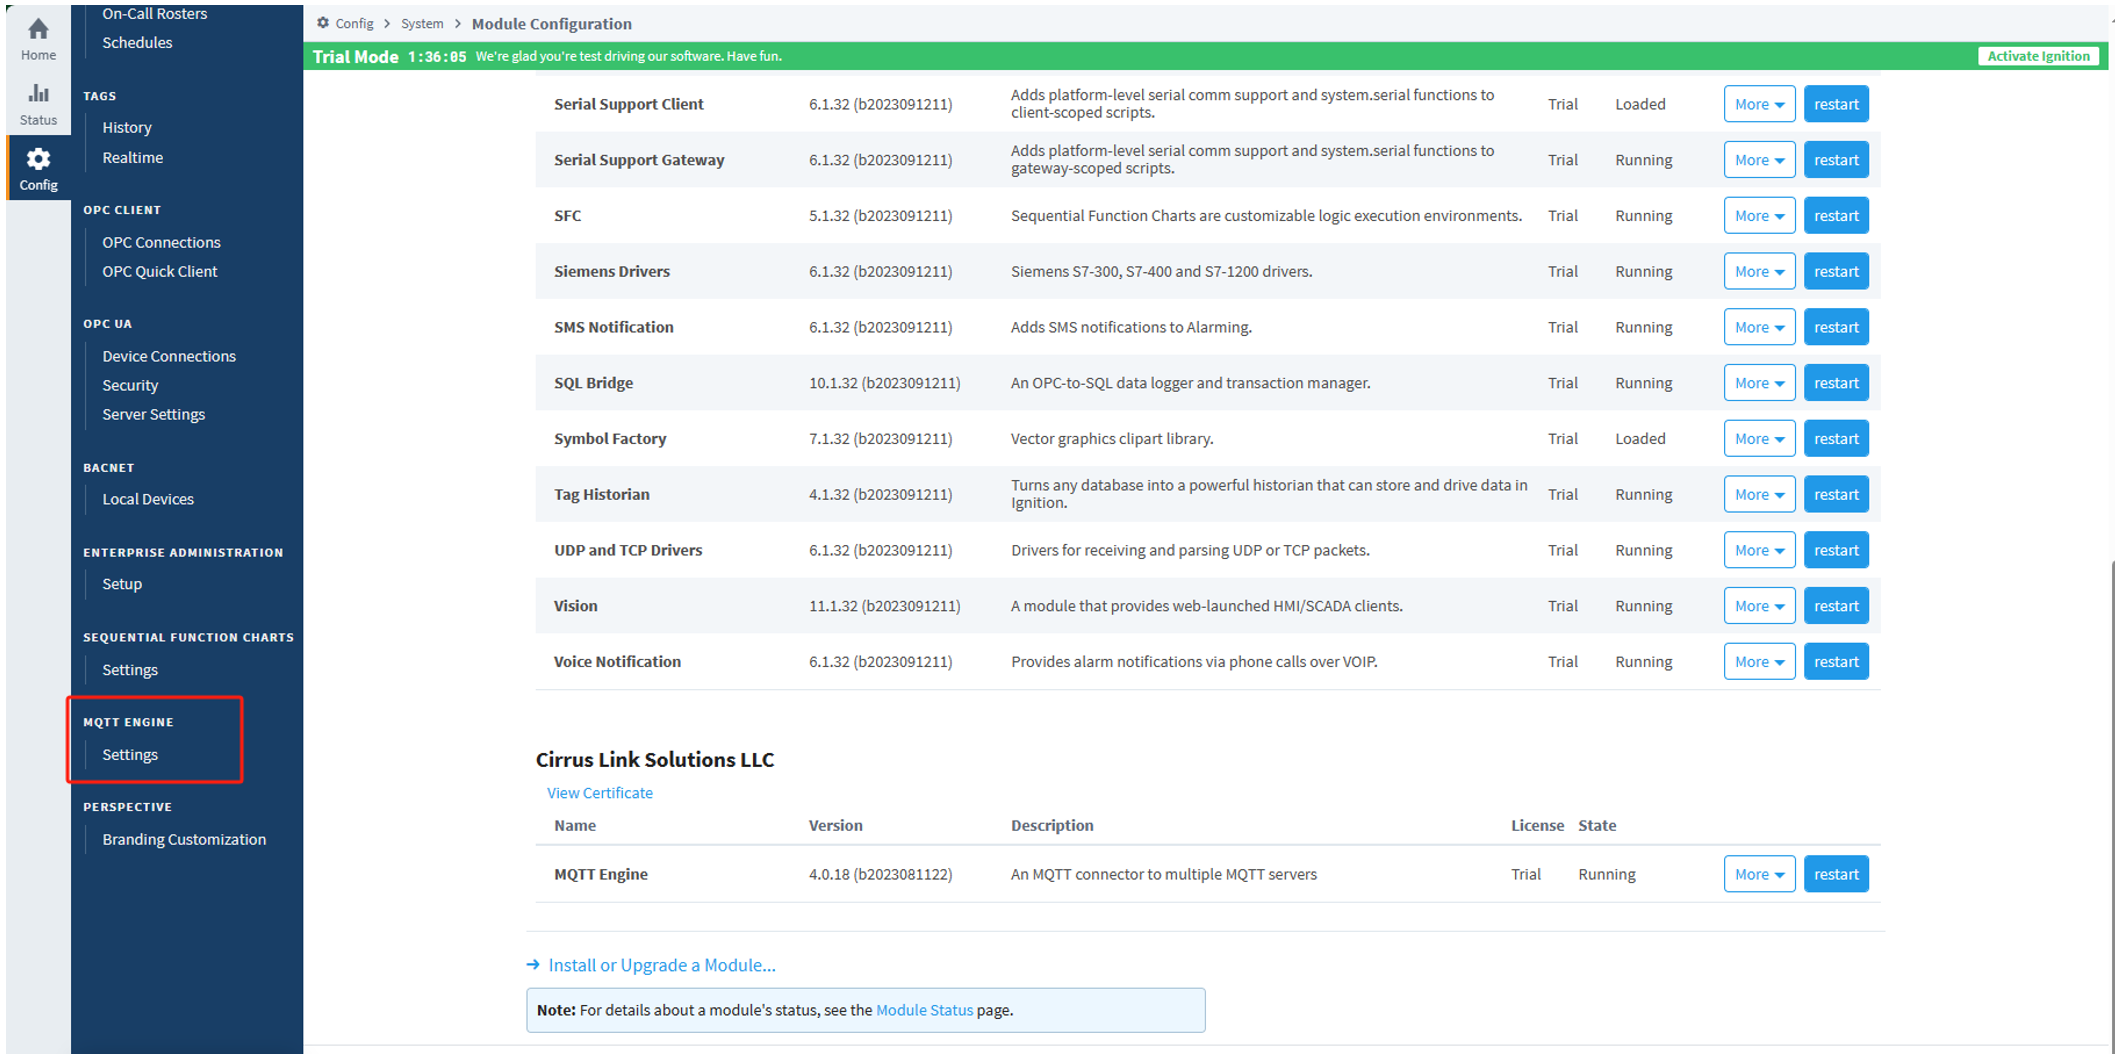Screen dimensions: 2115x1054
Task: Open the View Certificate link
Action: [x=599, y=793]
